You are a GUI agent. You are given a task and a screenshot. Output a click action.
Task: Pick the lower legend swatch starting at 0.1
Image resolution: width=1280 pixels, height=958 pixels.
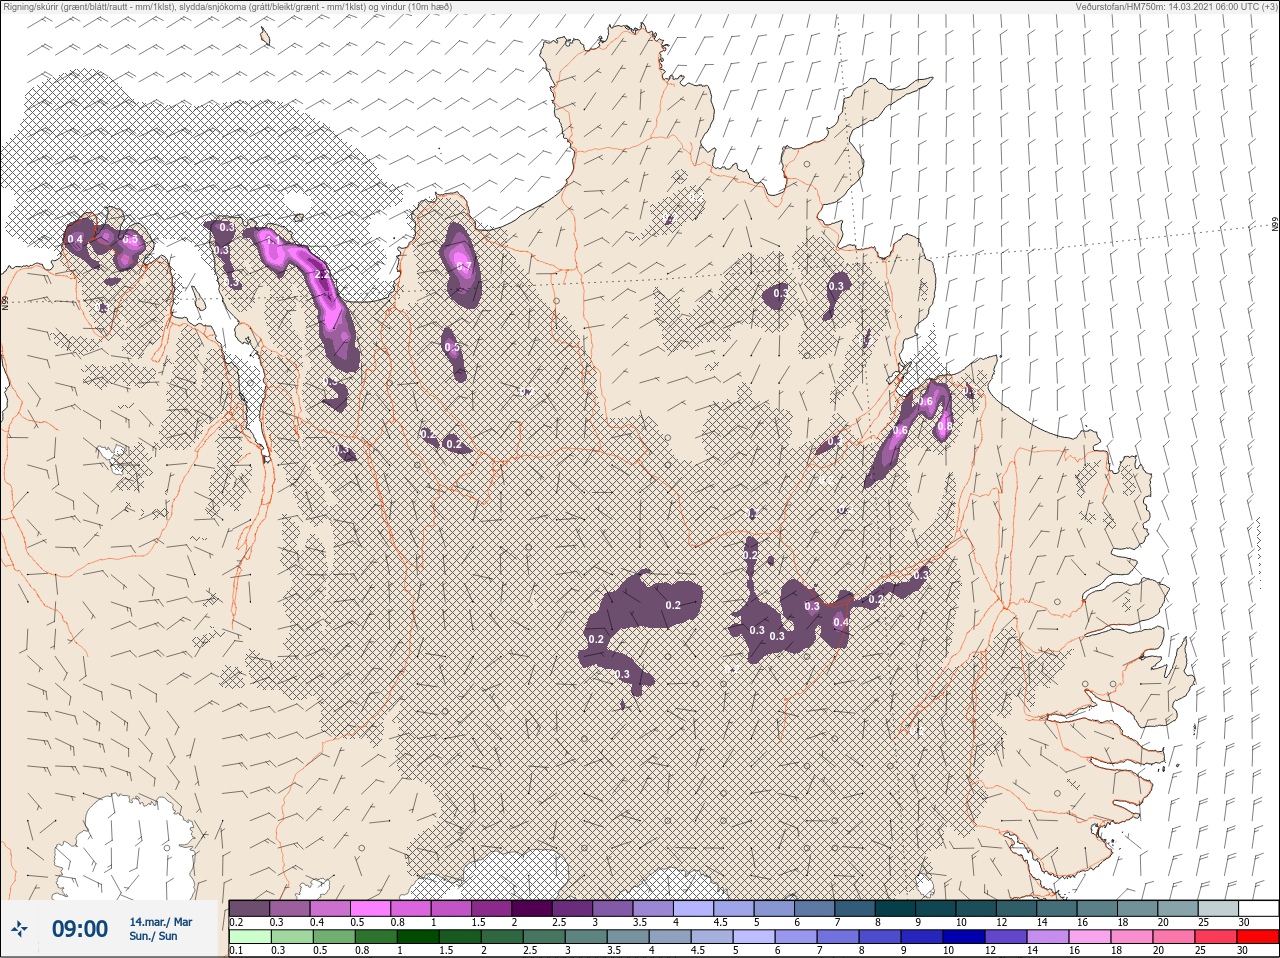249,937
